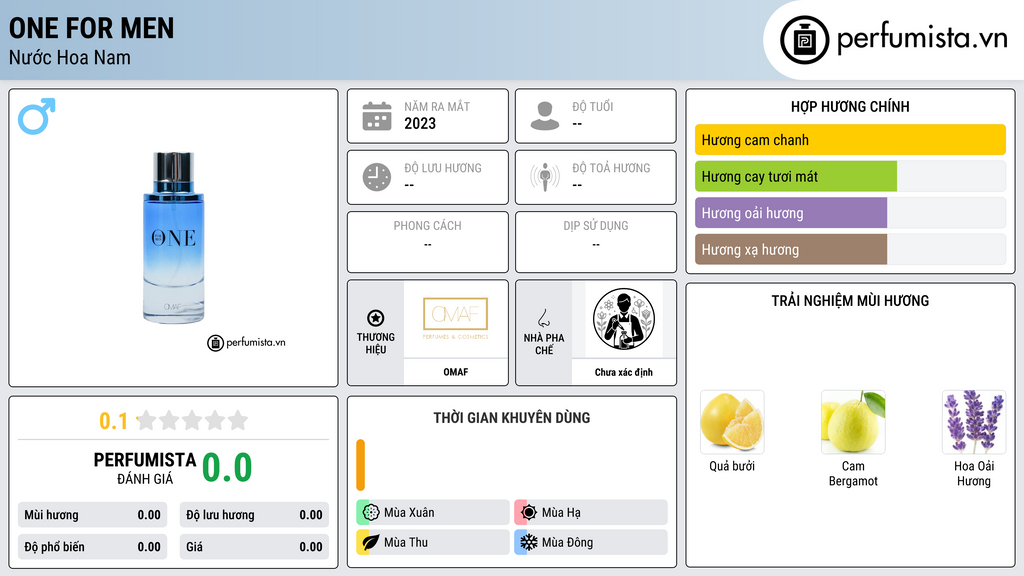
Task: Click the HỢP HƯƠNG CHÍNH heading
Action: point(850,106)
